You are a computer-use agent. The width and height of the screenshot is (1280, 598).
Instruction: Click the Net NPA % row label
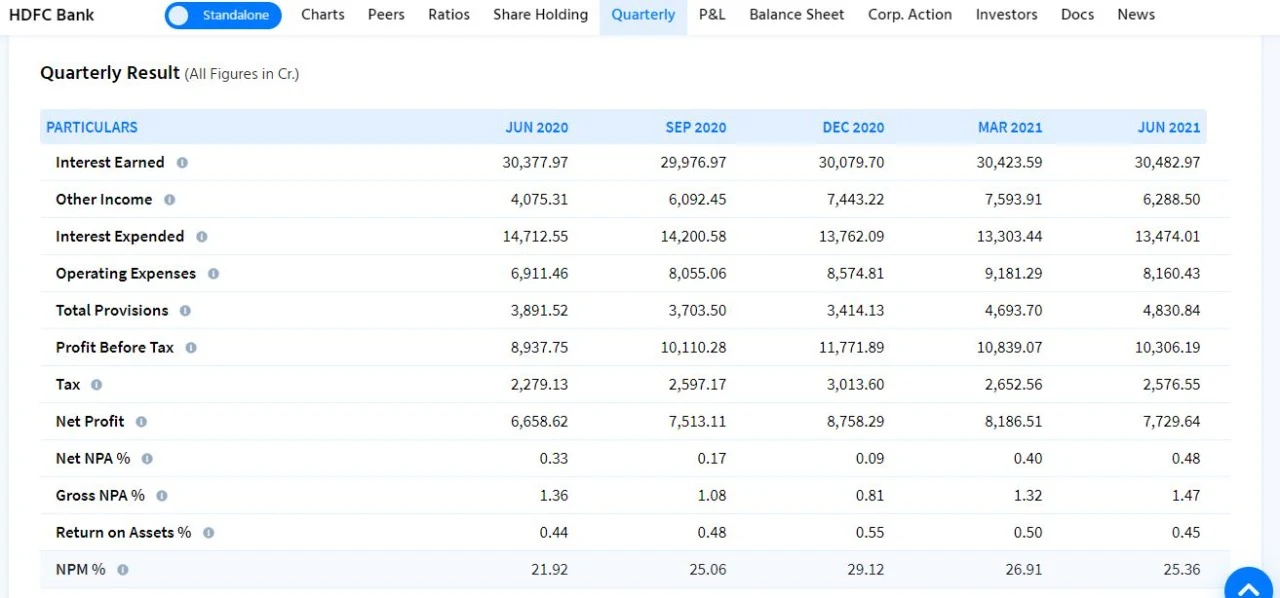pyautogui.click(x=93, y=459)
